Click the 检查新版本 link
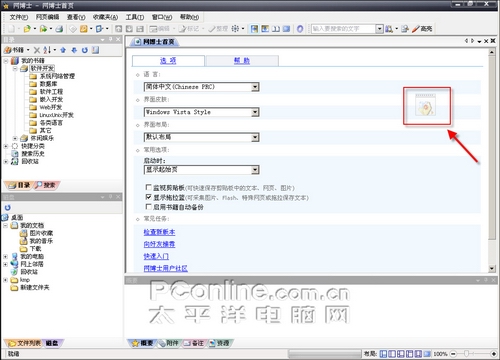Screen dimensions: 500x360 click(159, 232)
